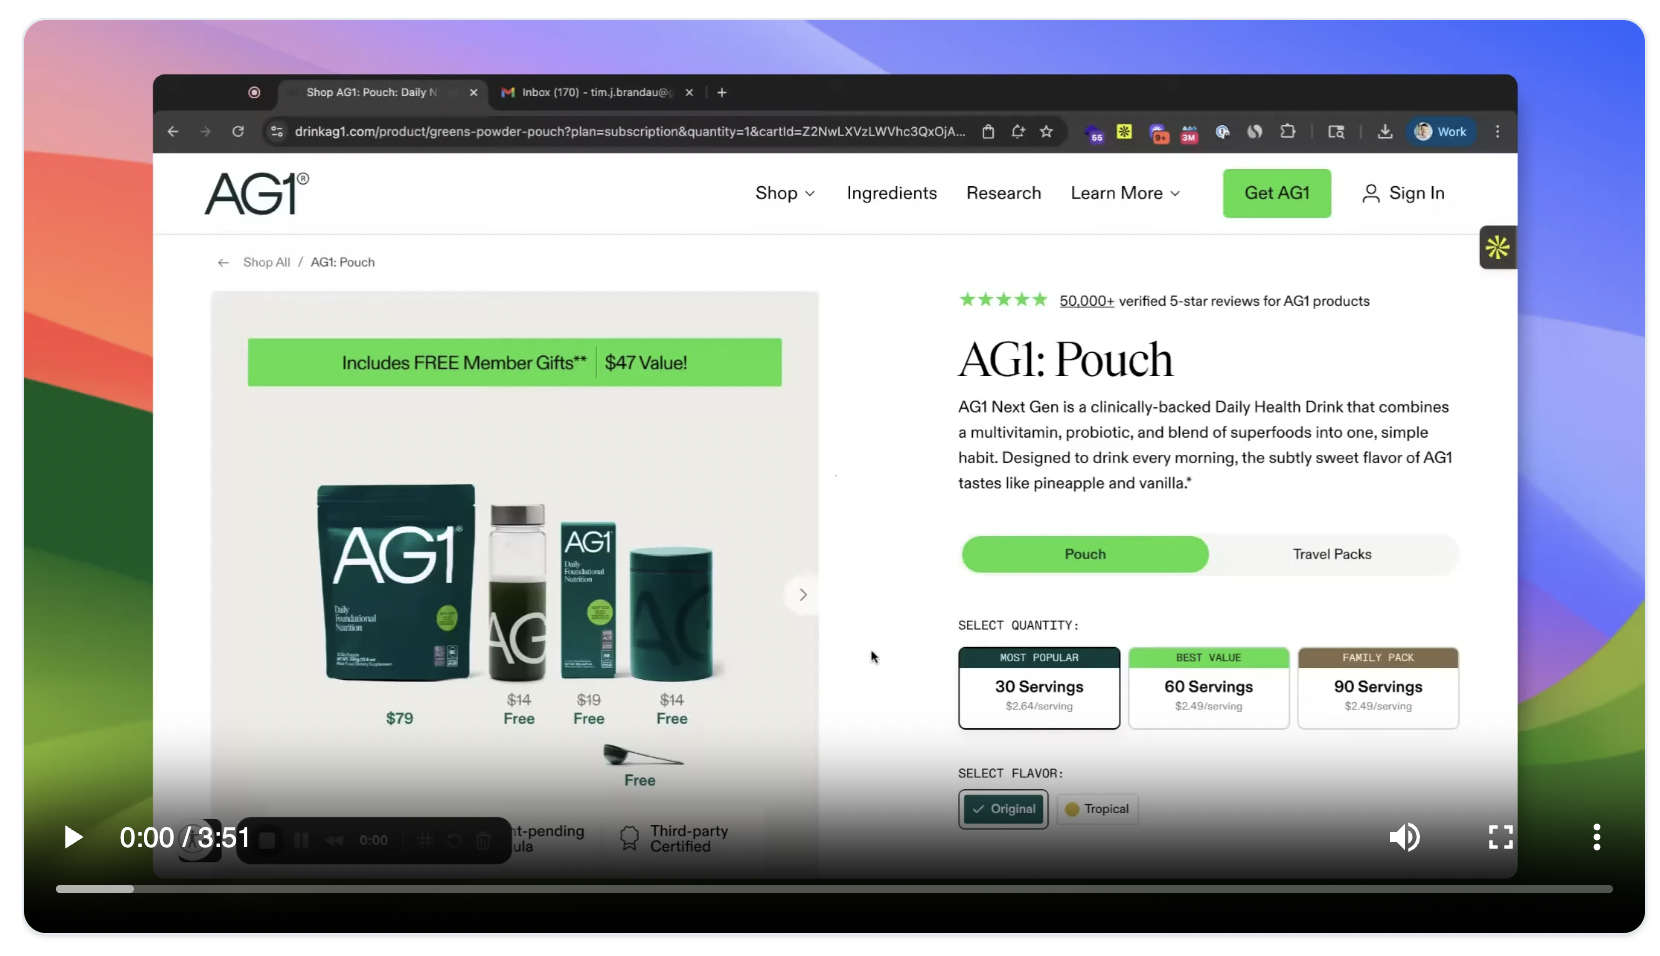Open extension with 55 badge
This screenshot has width=1660, height=956.
1094,132
